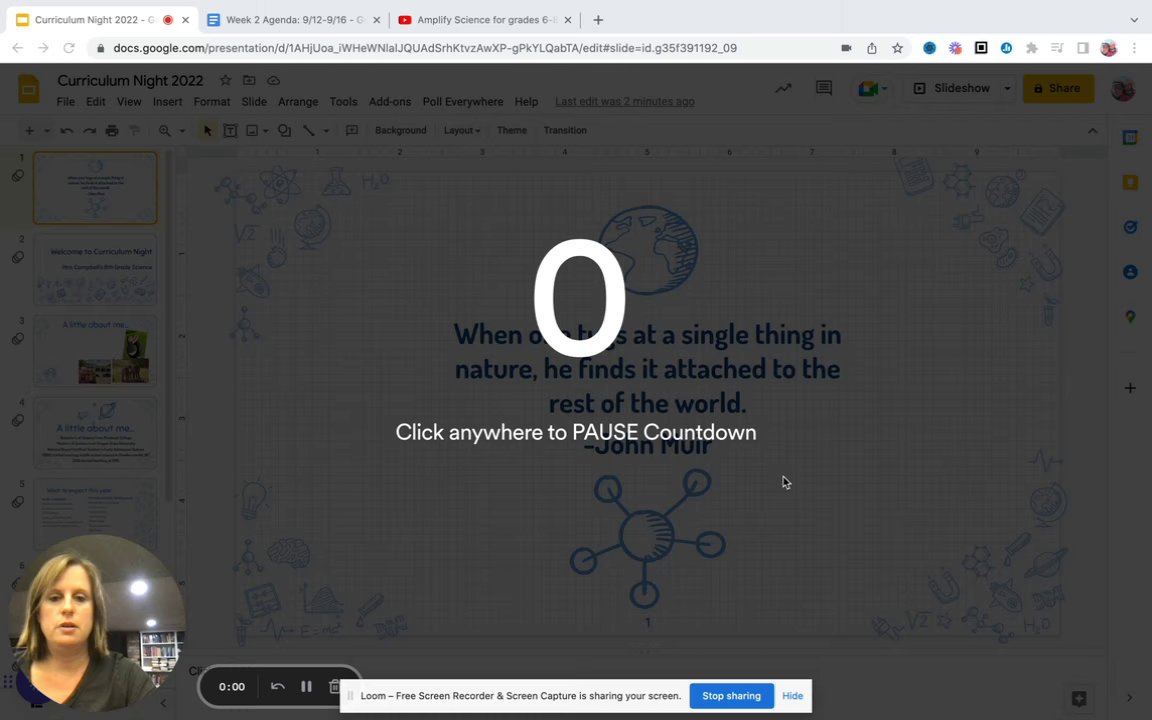Toggle the side panel chevron at bottom right

[1129, 699]
